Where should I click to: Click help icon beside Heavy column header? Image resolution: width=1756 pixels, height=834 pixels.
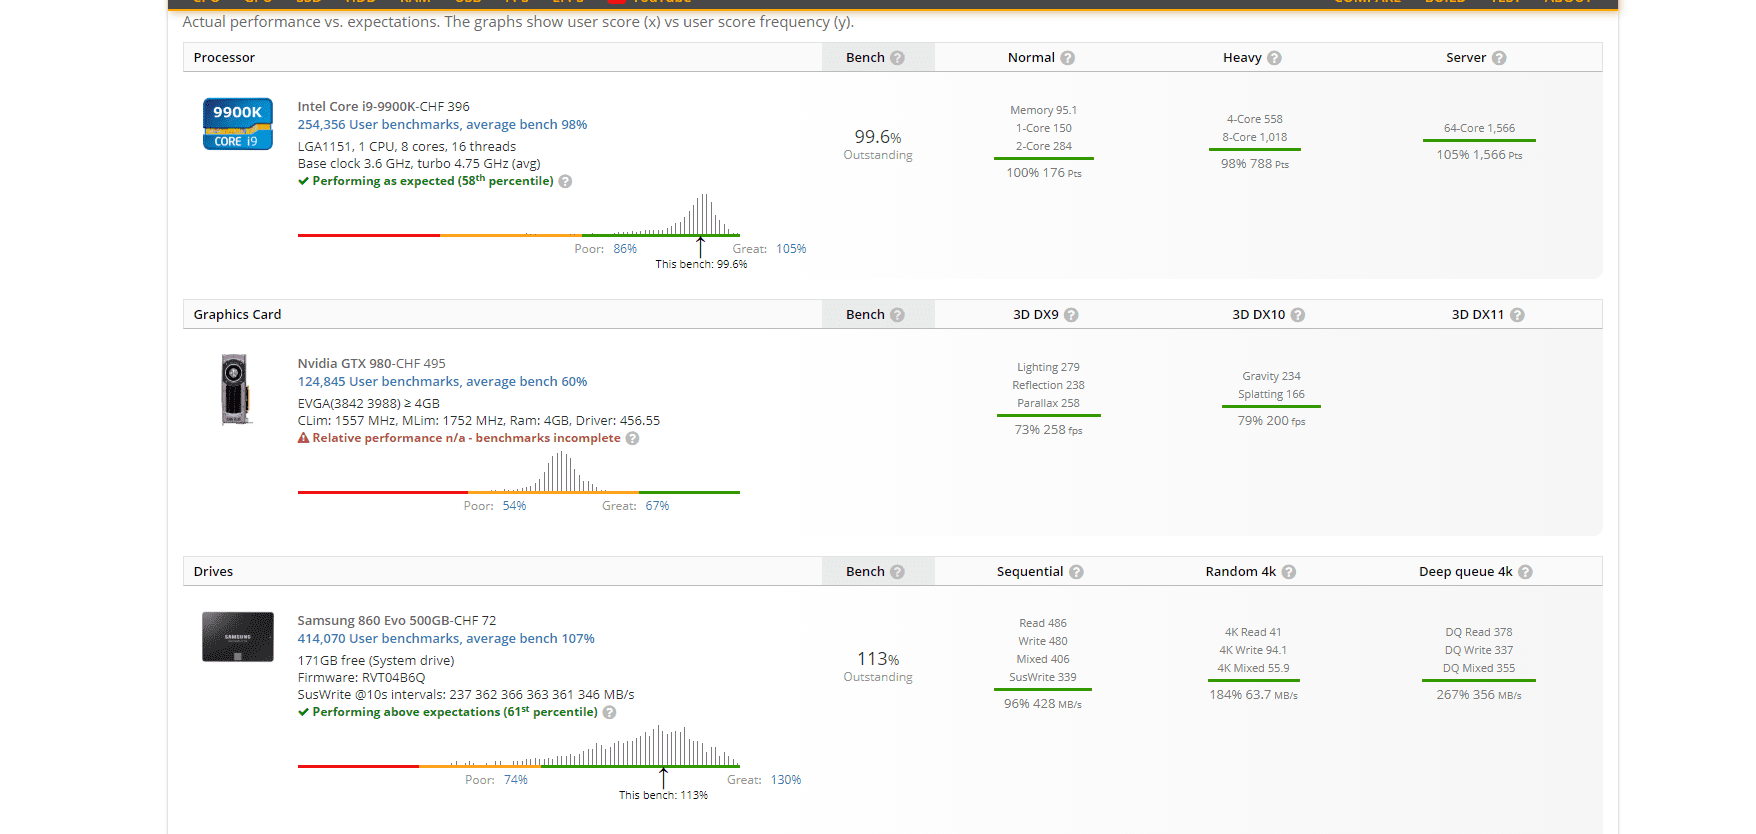pyautogui.click(x=1274, y=58)
